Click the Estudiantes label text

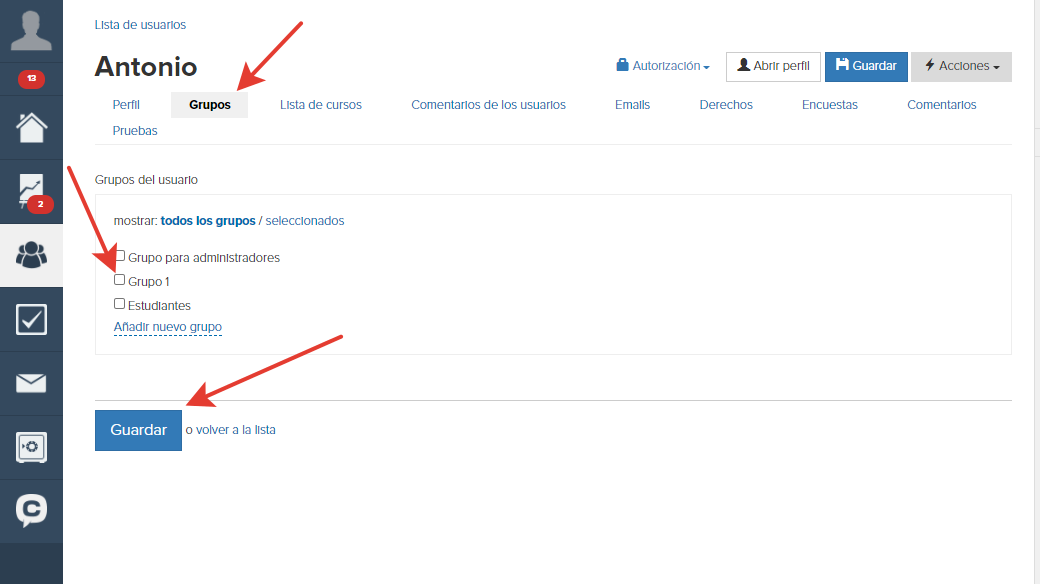point(159,306)
